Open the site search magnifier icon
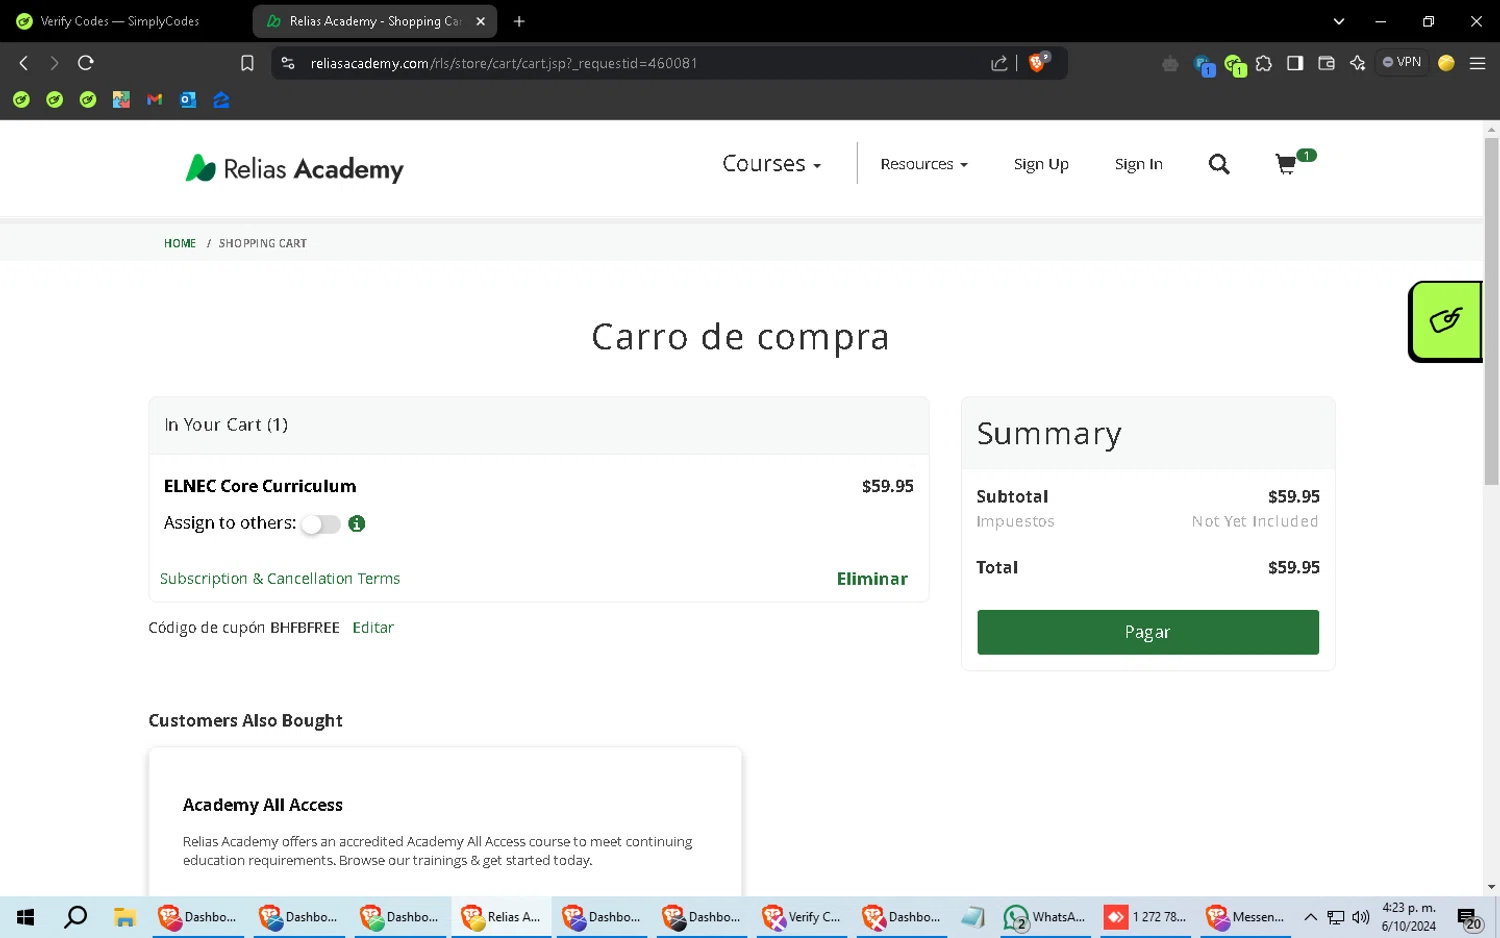Screen dimensions: 1500x938 coord(1218,164)
